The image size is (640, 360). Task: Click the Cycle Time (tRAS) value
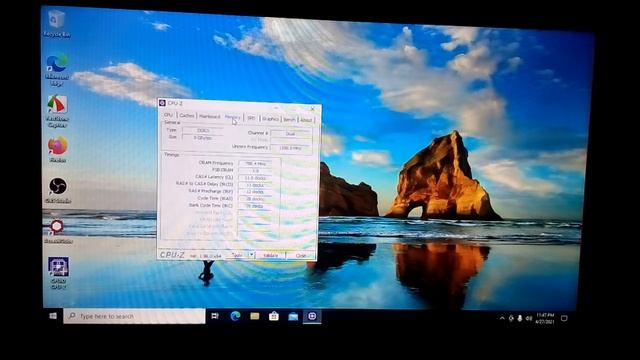coord(255,199)
